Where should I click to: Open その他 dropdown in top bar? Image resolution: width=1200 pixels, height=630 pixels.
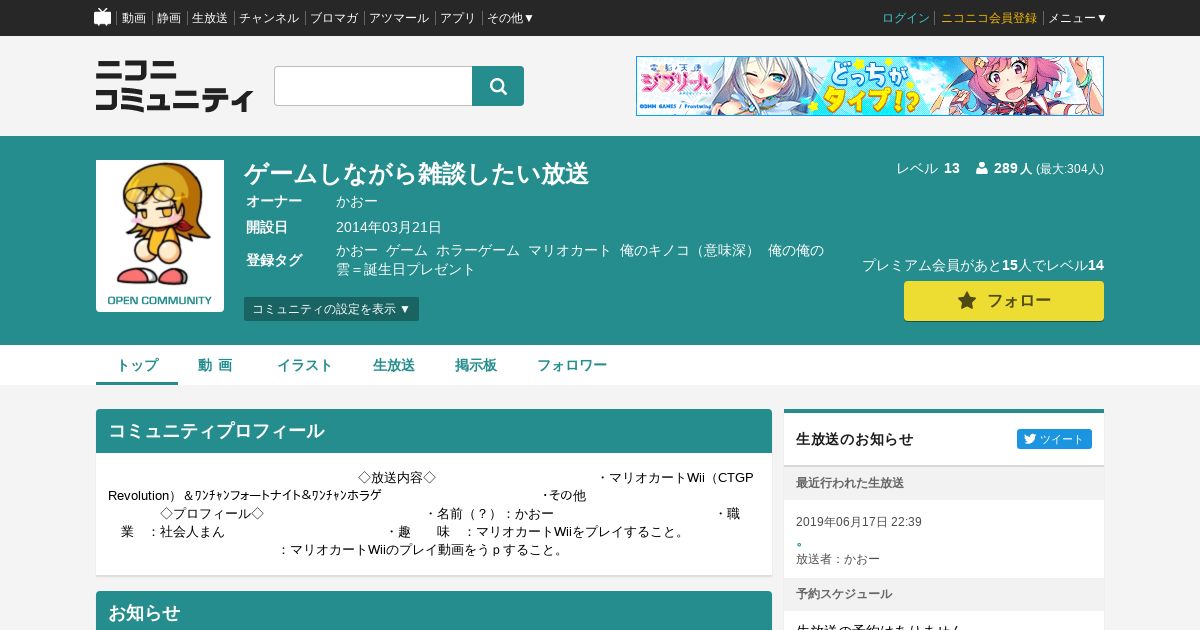[x=510, y=18]
